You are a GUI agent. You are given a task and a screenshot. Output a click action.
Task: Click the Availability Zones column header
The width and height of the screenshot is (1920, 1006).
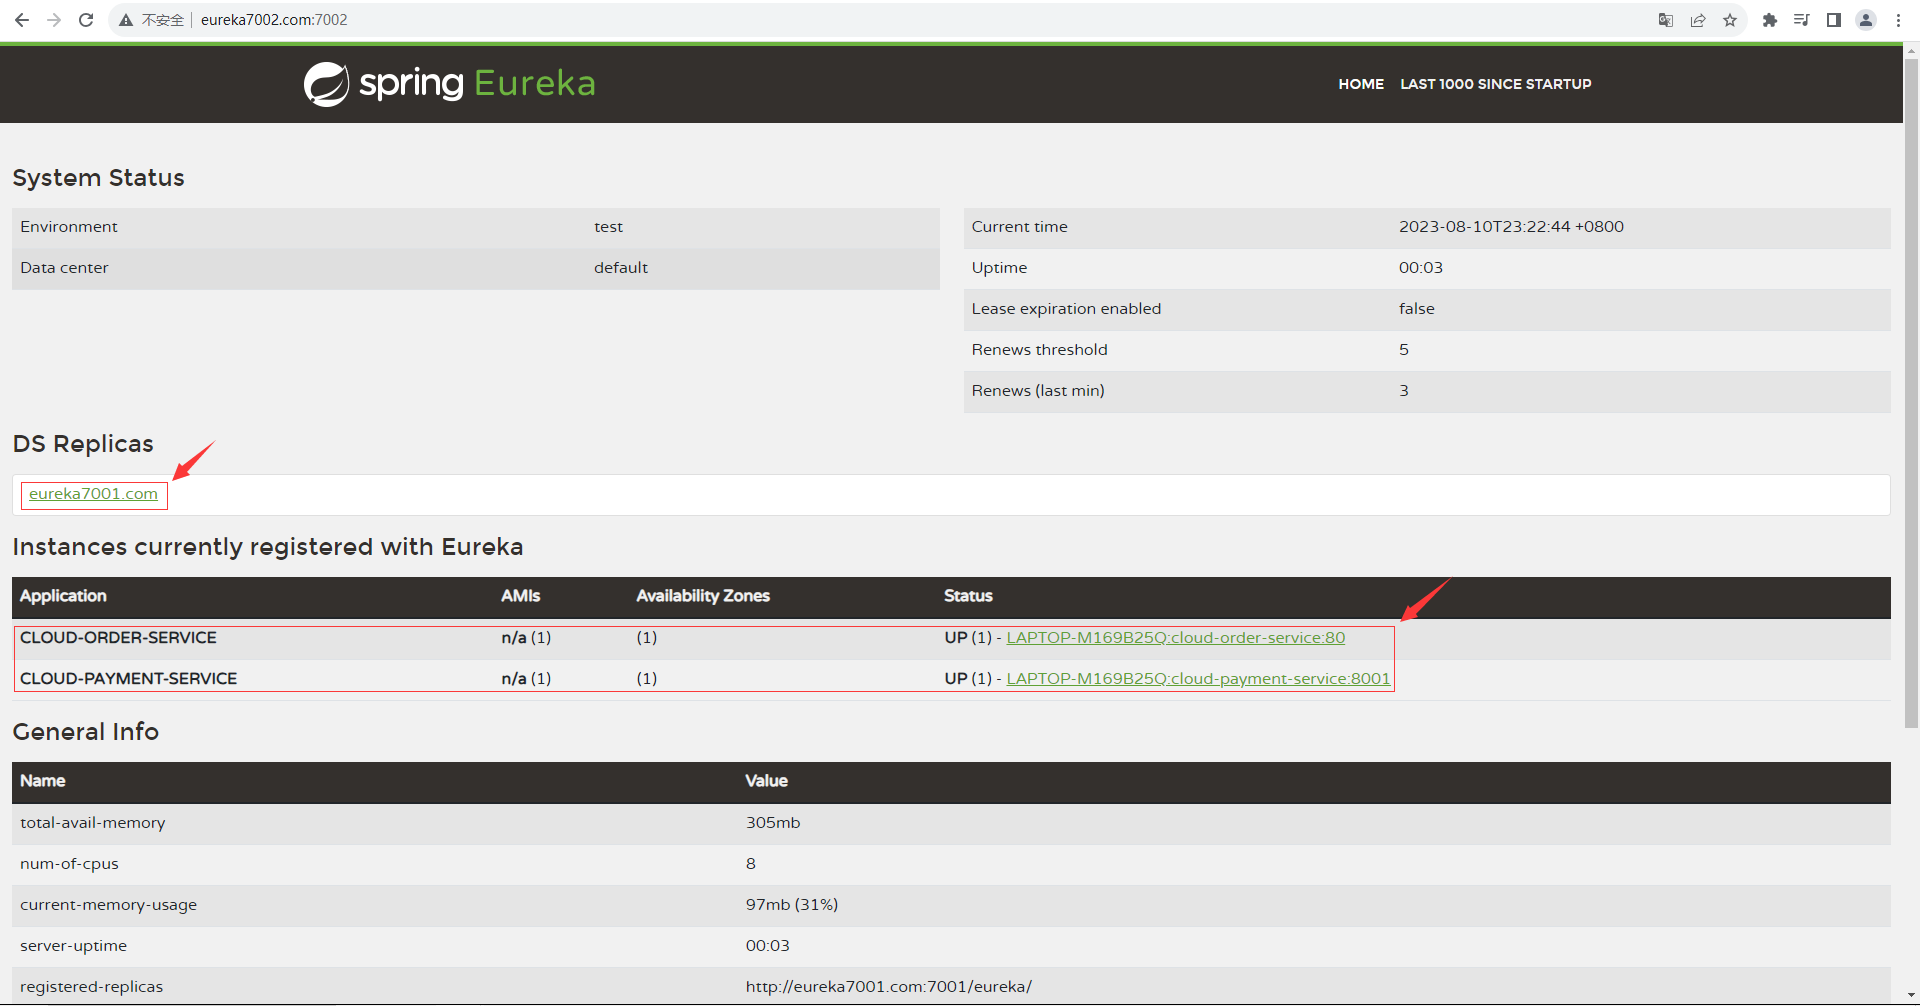coord(703,596)
